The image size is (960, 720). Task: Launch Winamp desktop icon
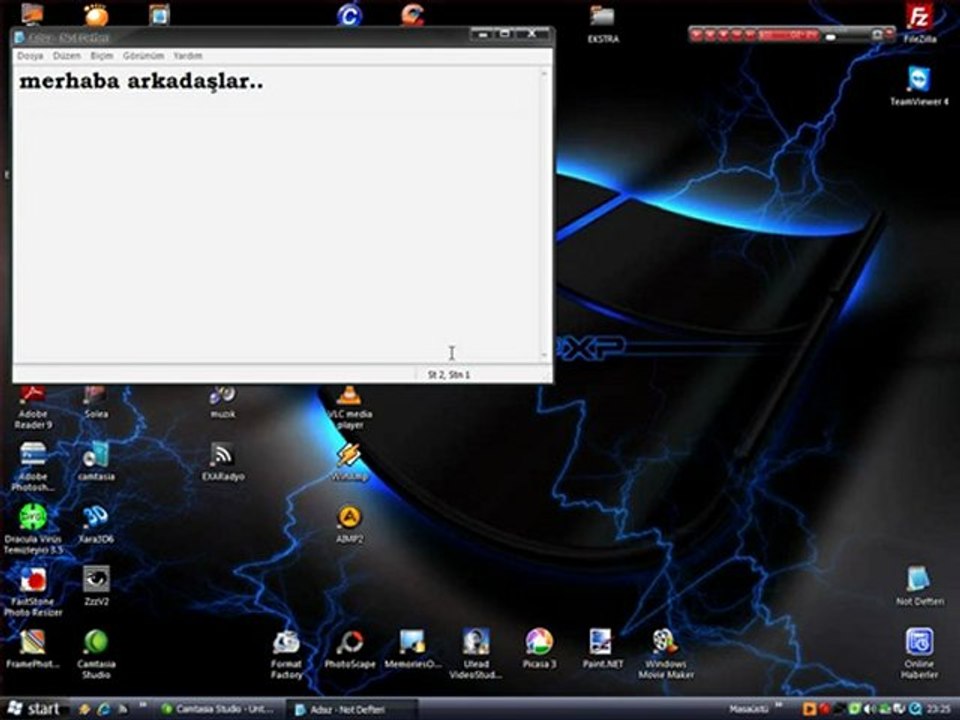tap(349, 462)
